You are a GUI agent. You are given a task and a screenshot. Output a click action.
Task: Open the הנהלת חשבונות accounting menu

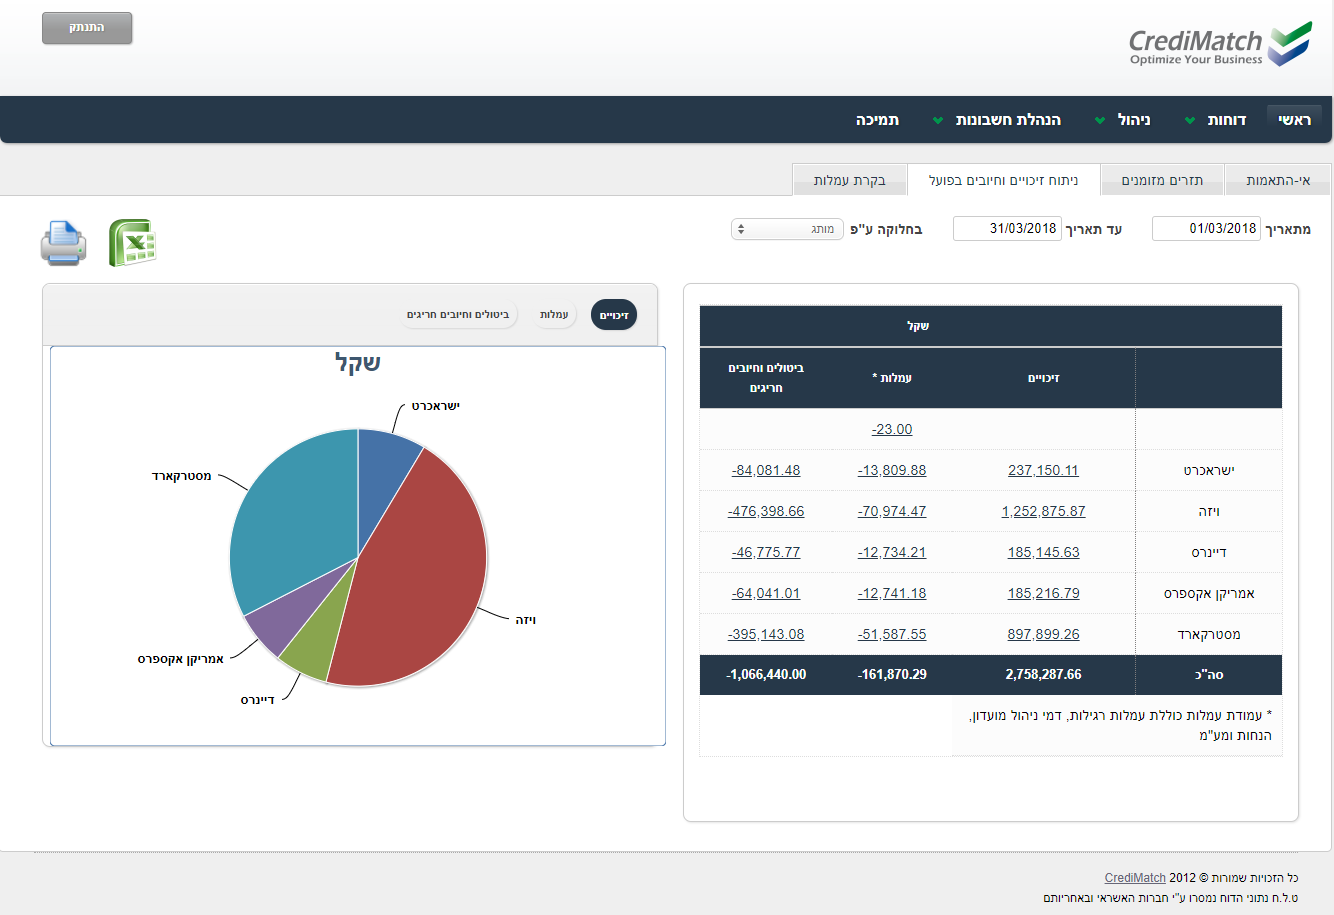[1008, 120]
